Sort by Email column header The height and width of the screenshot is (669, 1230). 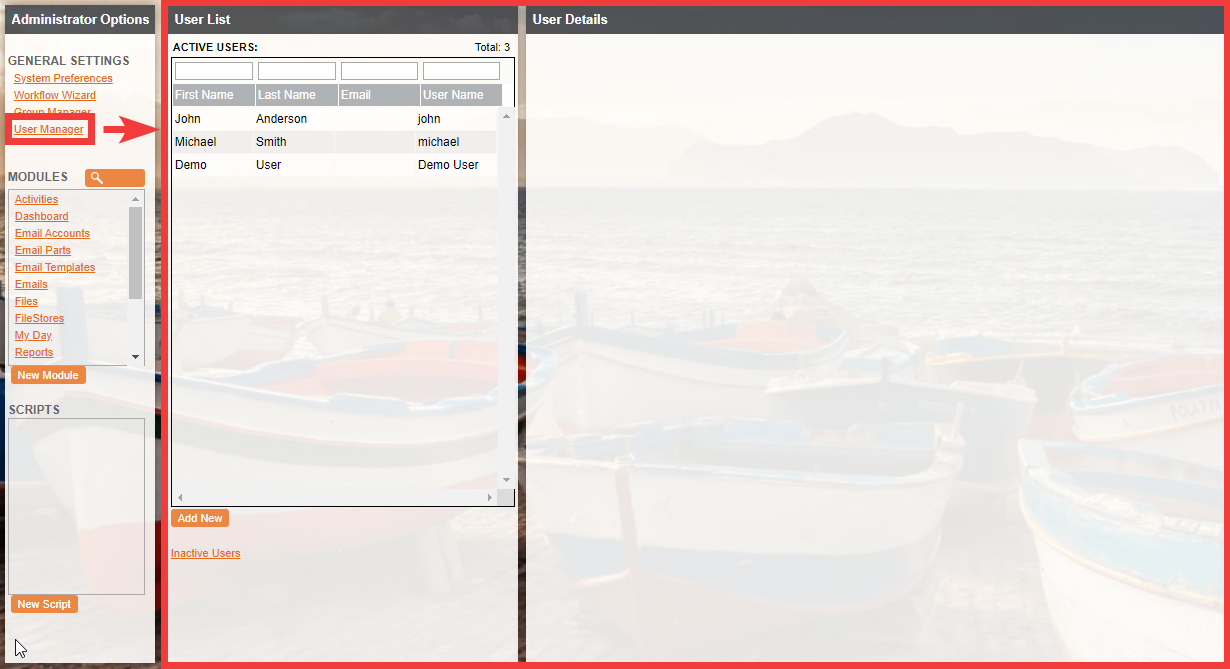pos(379,95)
